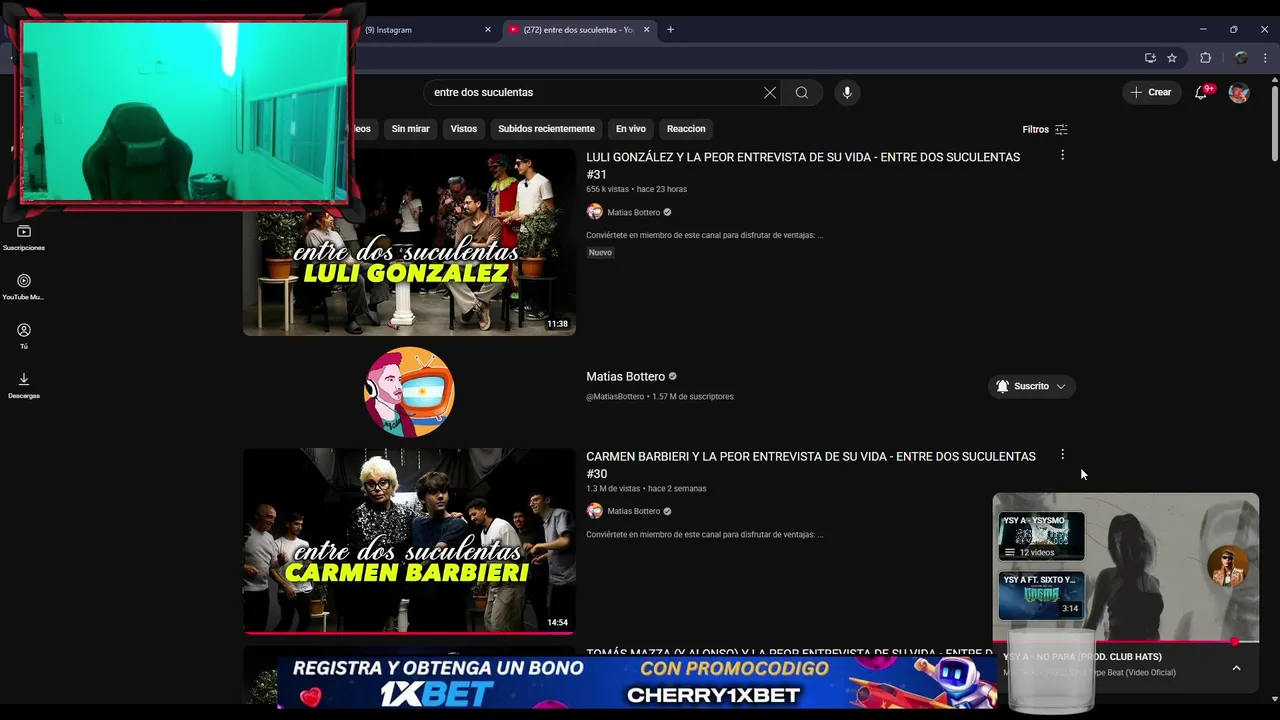Open a new browser tab
The width and height of the screenshot is (1280, 720).
click(670, 30)
